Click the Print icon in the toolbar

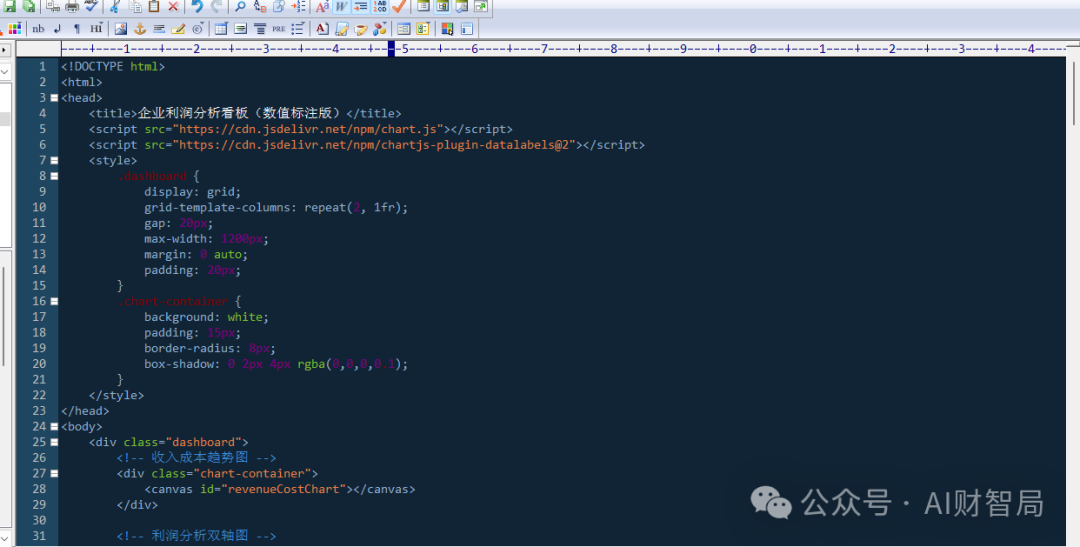[72, 6]
